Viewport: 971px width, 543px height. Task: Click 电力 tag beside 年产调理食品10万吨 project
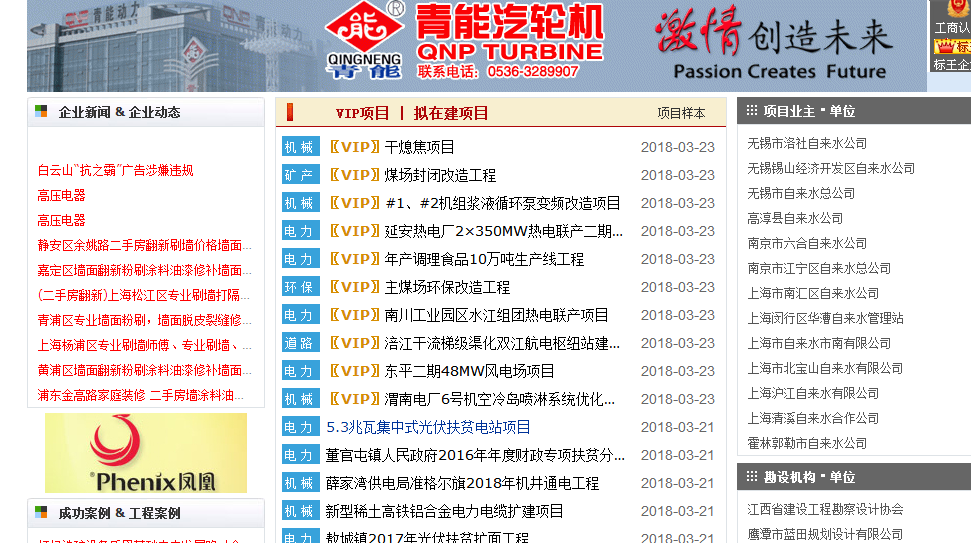click(x=300, y=259)
